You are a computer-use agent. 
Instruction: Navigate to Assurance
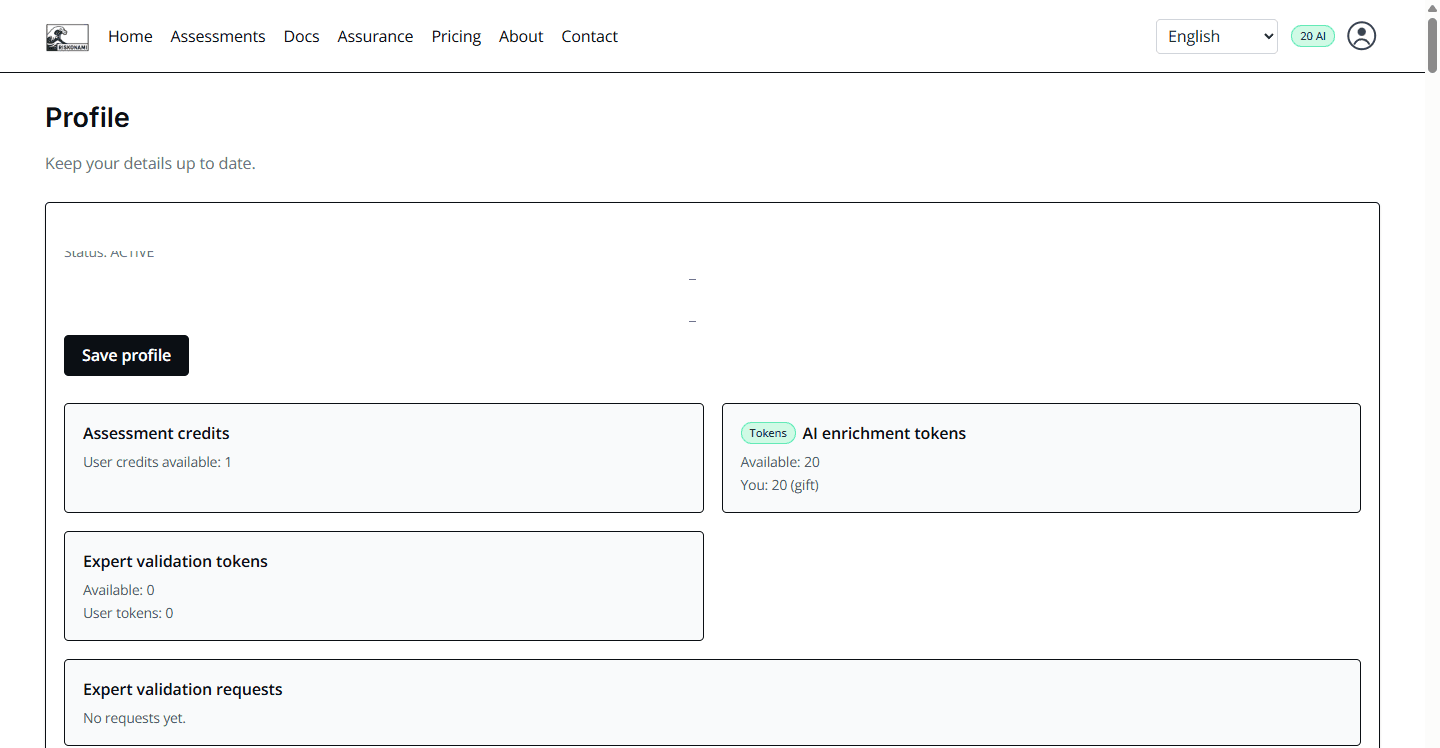tap(375, 36)
